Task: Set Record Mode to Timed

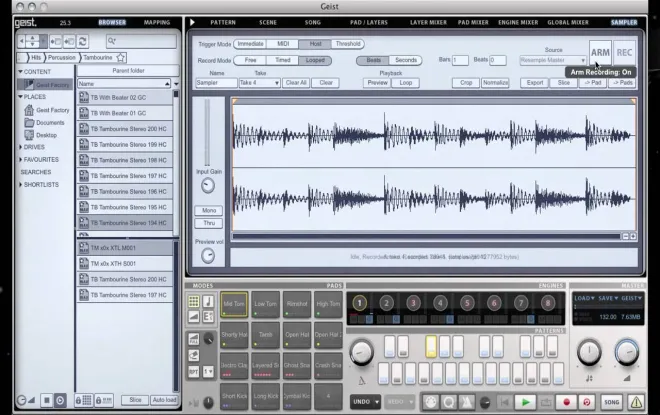Action: pos(282,60)
